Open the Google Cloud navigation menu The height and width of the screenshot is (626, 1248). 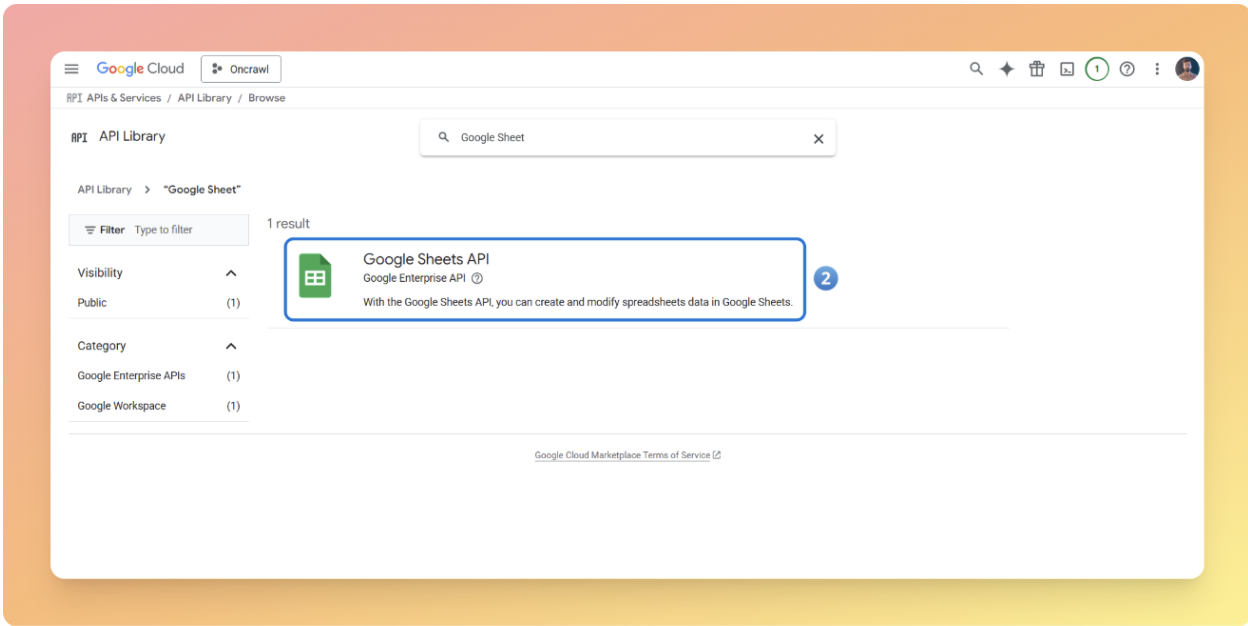(71, 68)
